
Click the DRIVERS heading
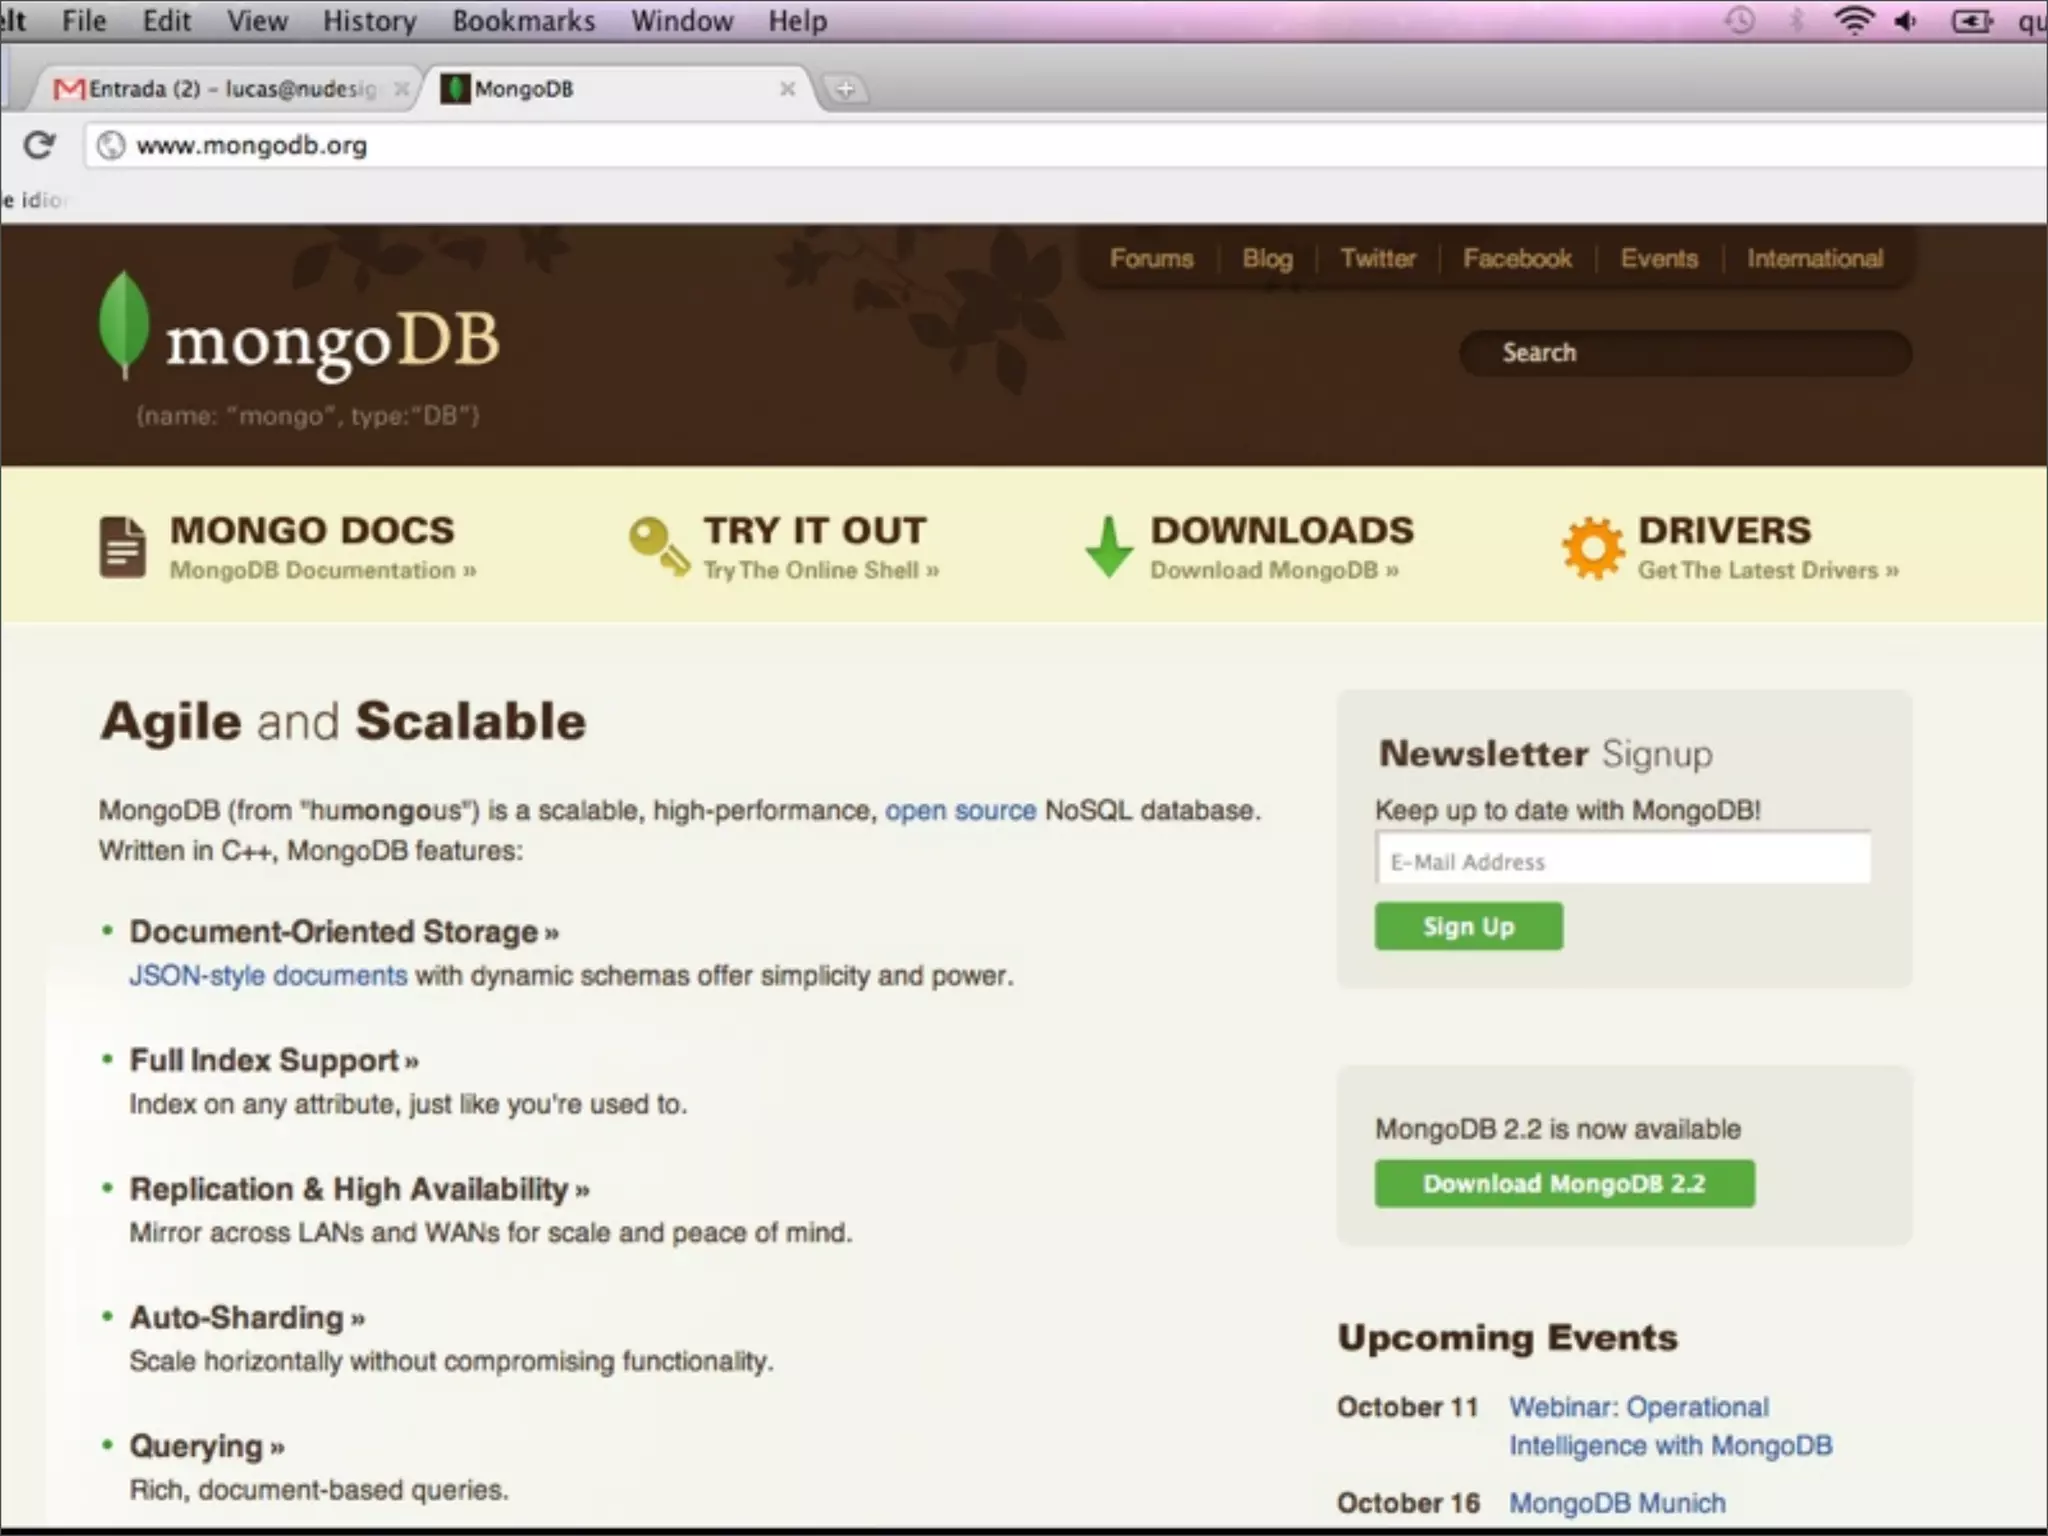(1724, 530)
